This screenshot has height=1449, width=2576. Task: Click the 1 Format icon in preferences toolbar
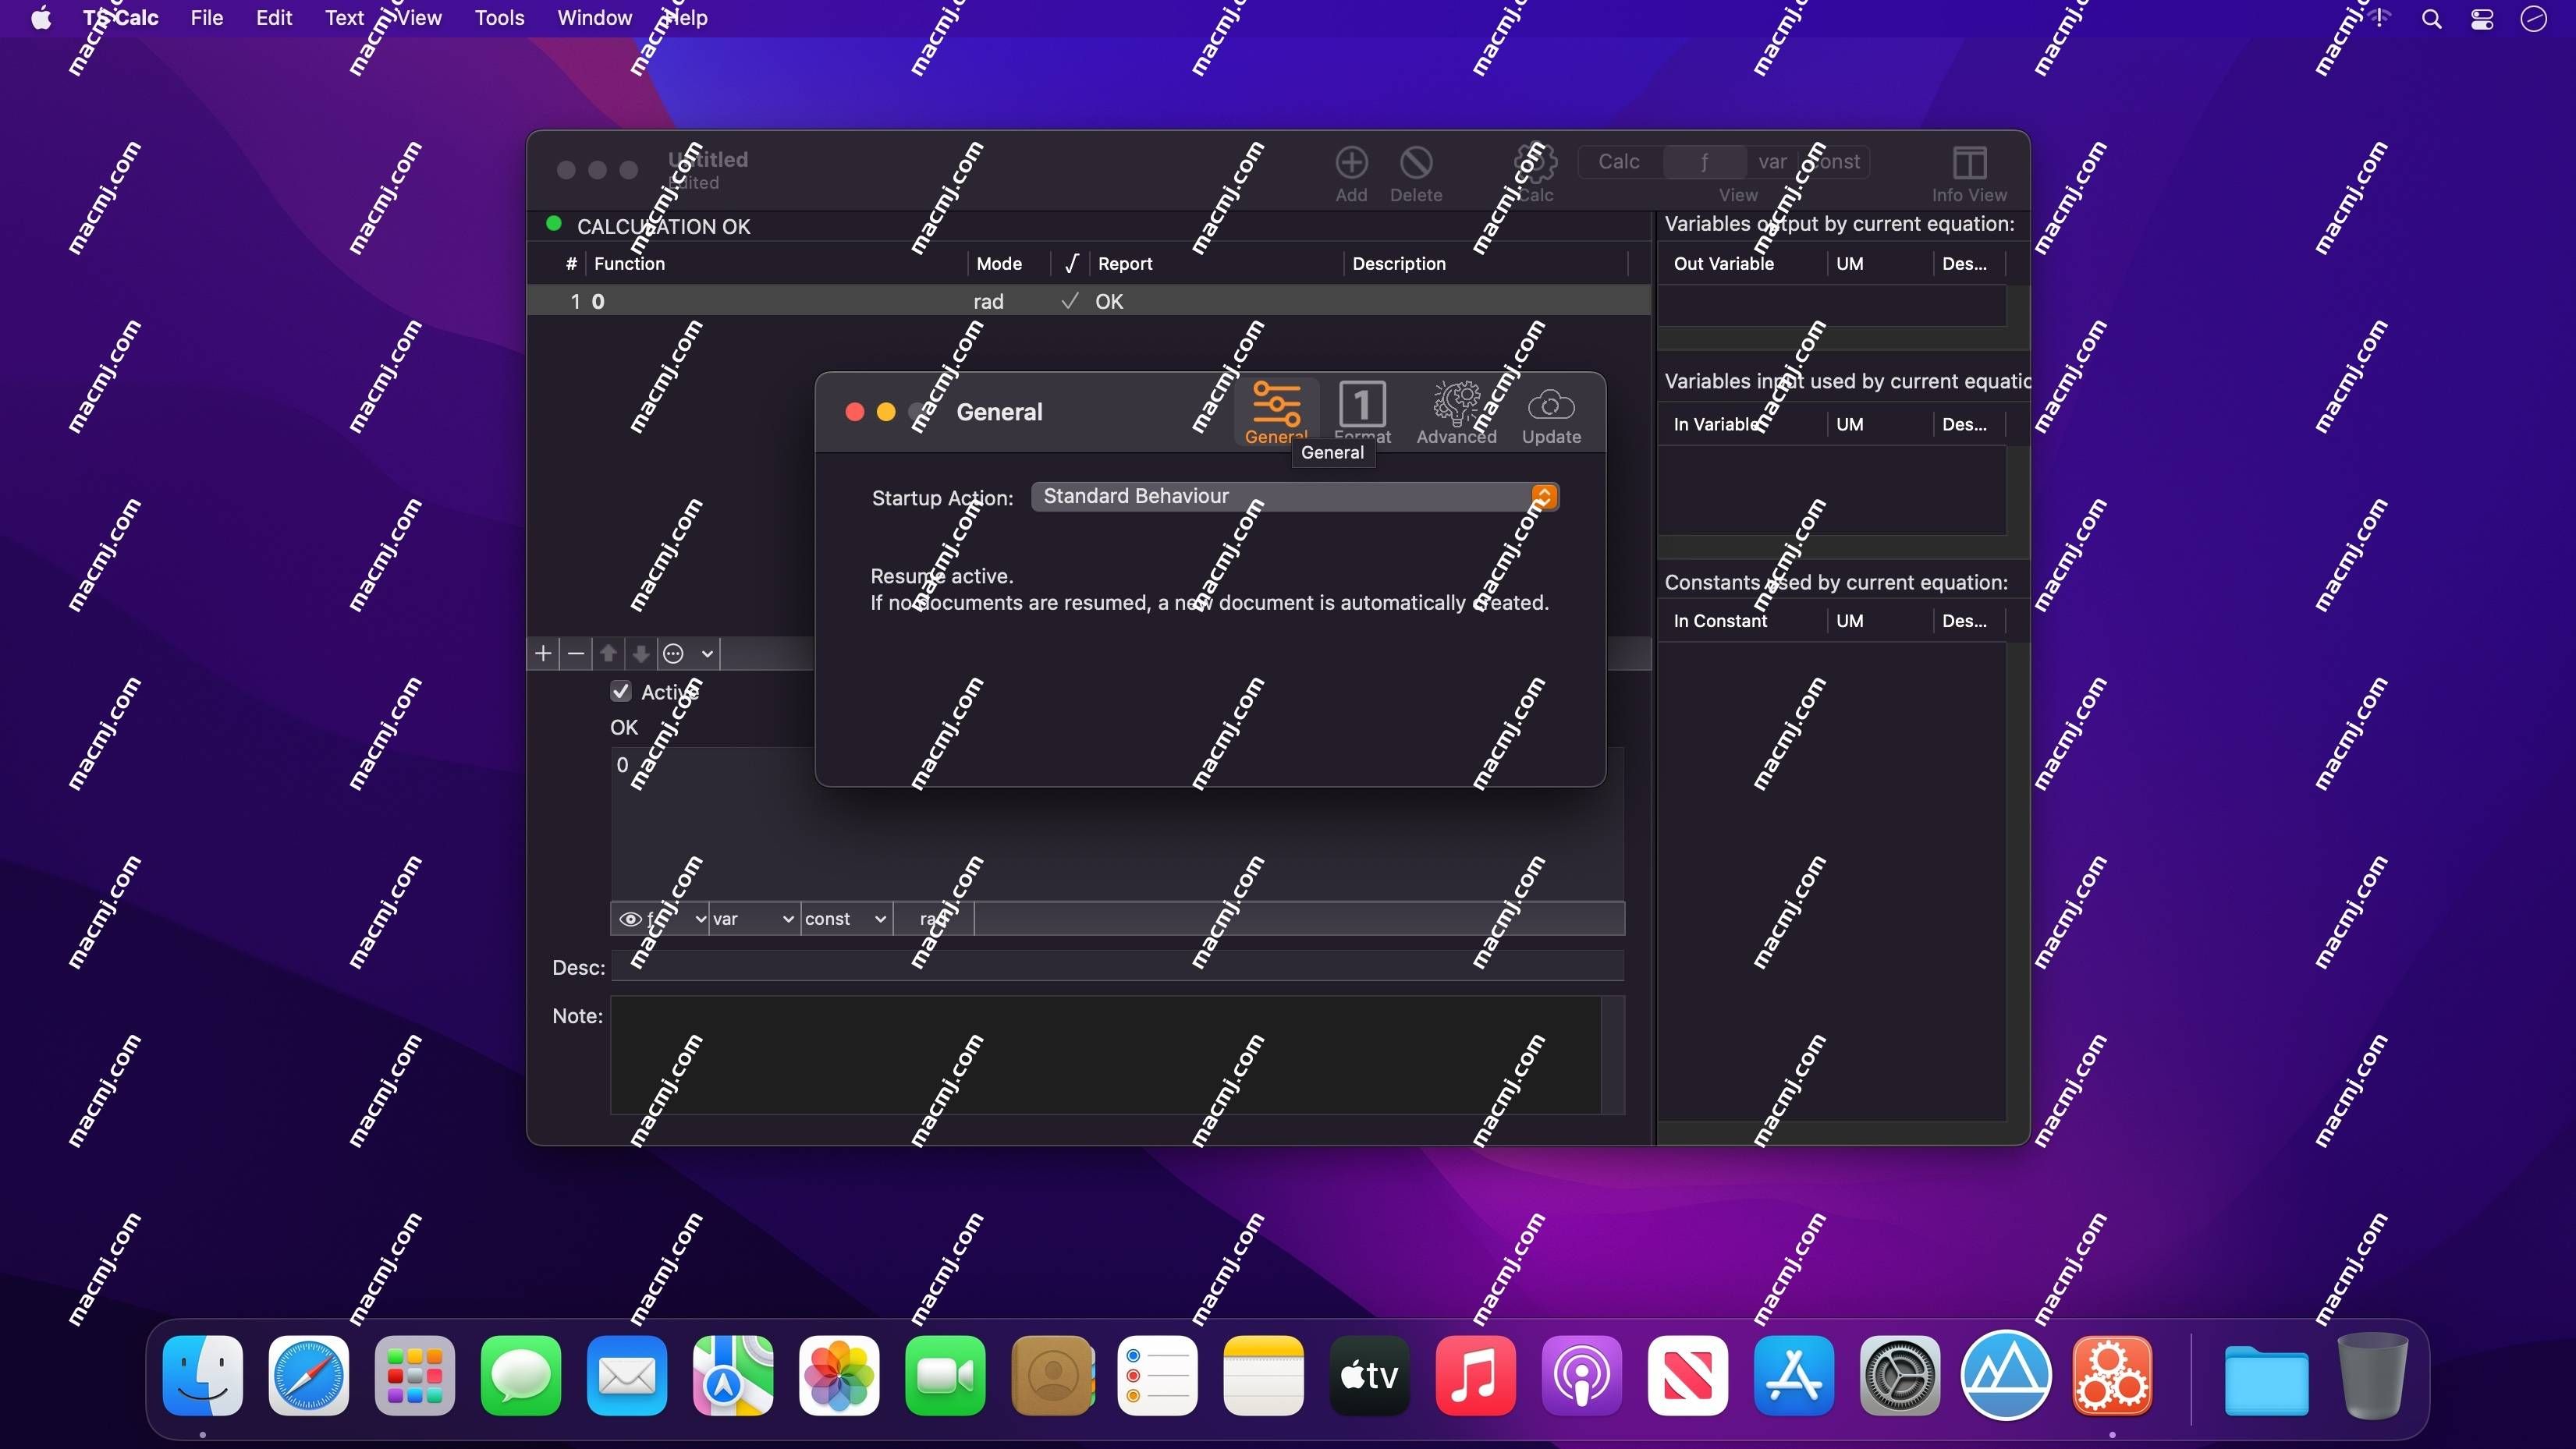(x=1362, y=410)
